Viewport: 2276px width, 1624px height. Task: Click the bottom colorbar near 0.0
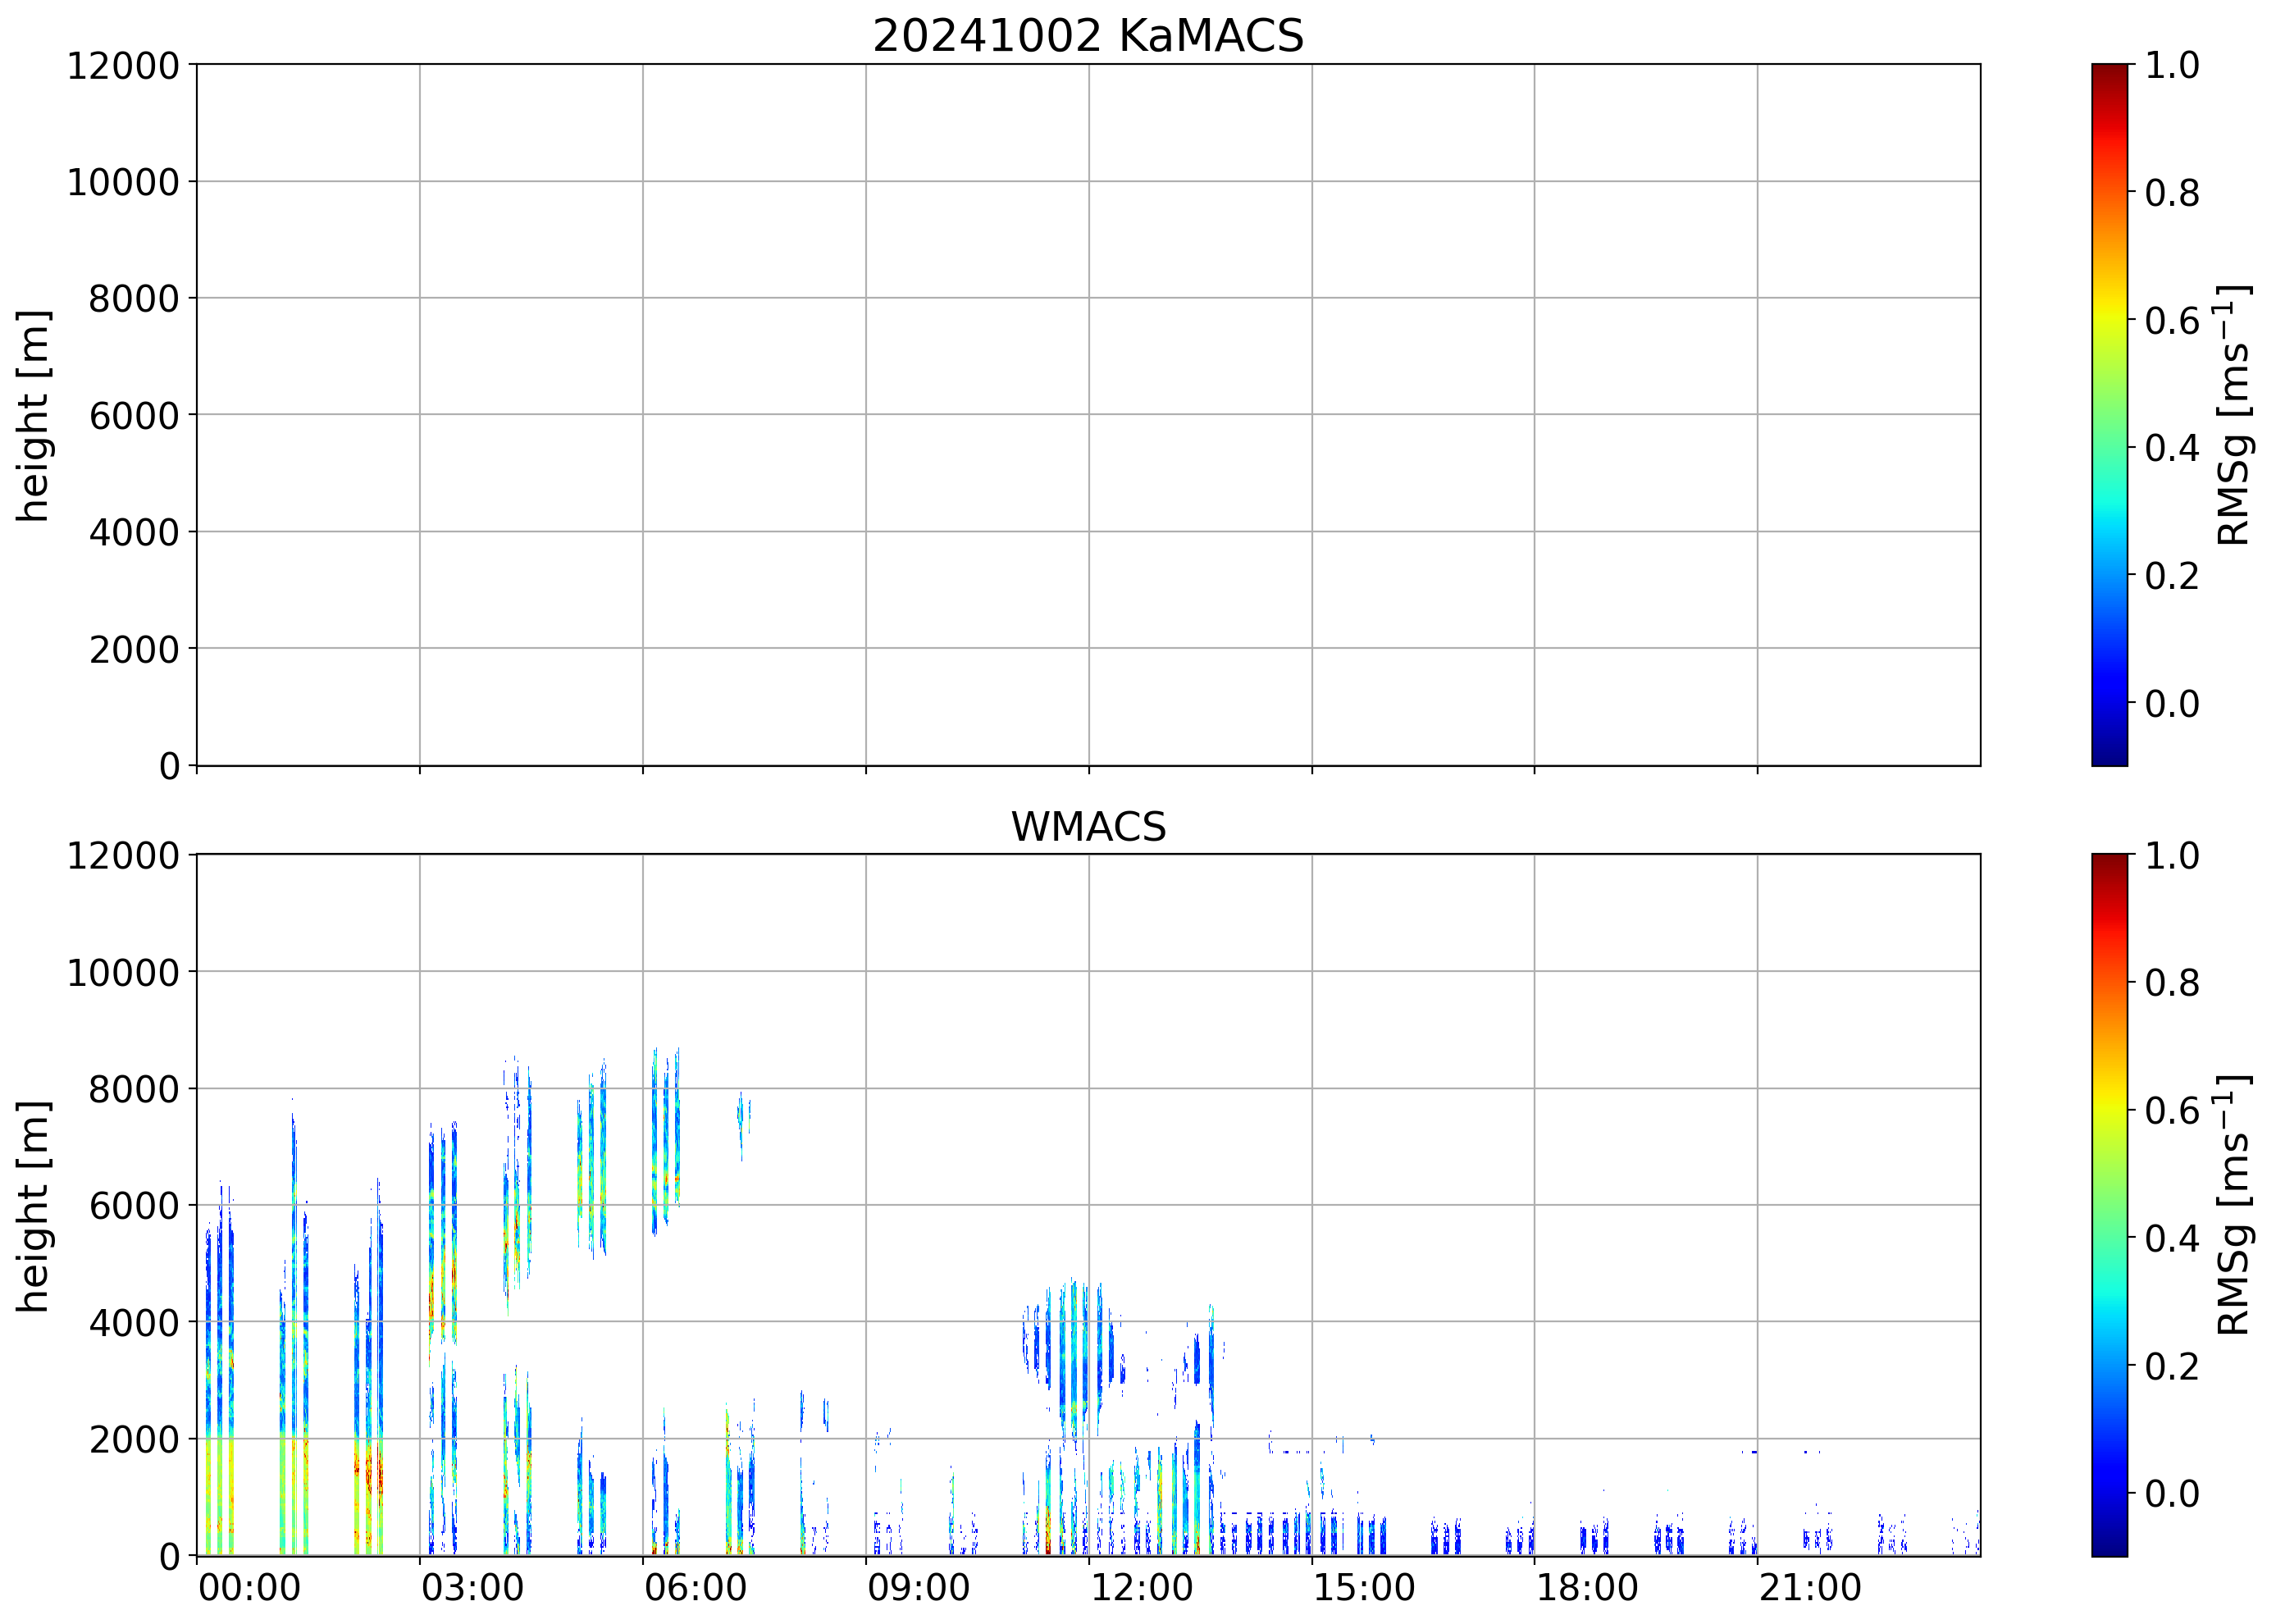coord(2109,1494)
